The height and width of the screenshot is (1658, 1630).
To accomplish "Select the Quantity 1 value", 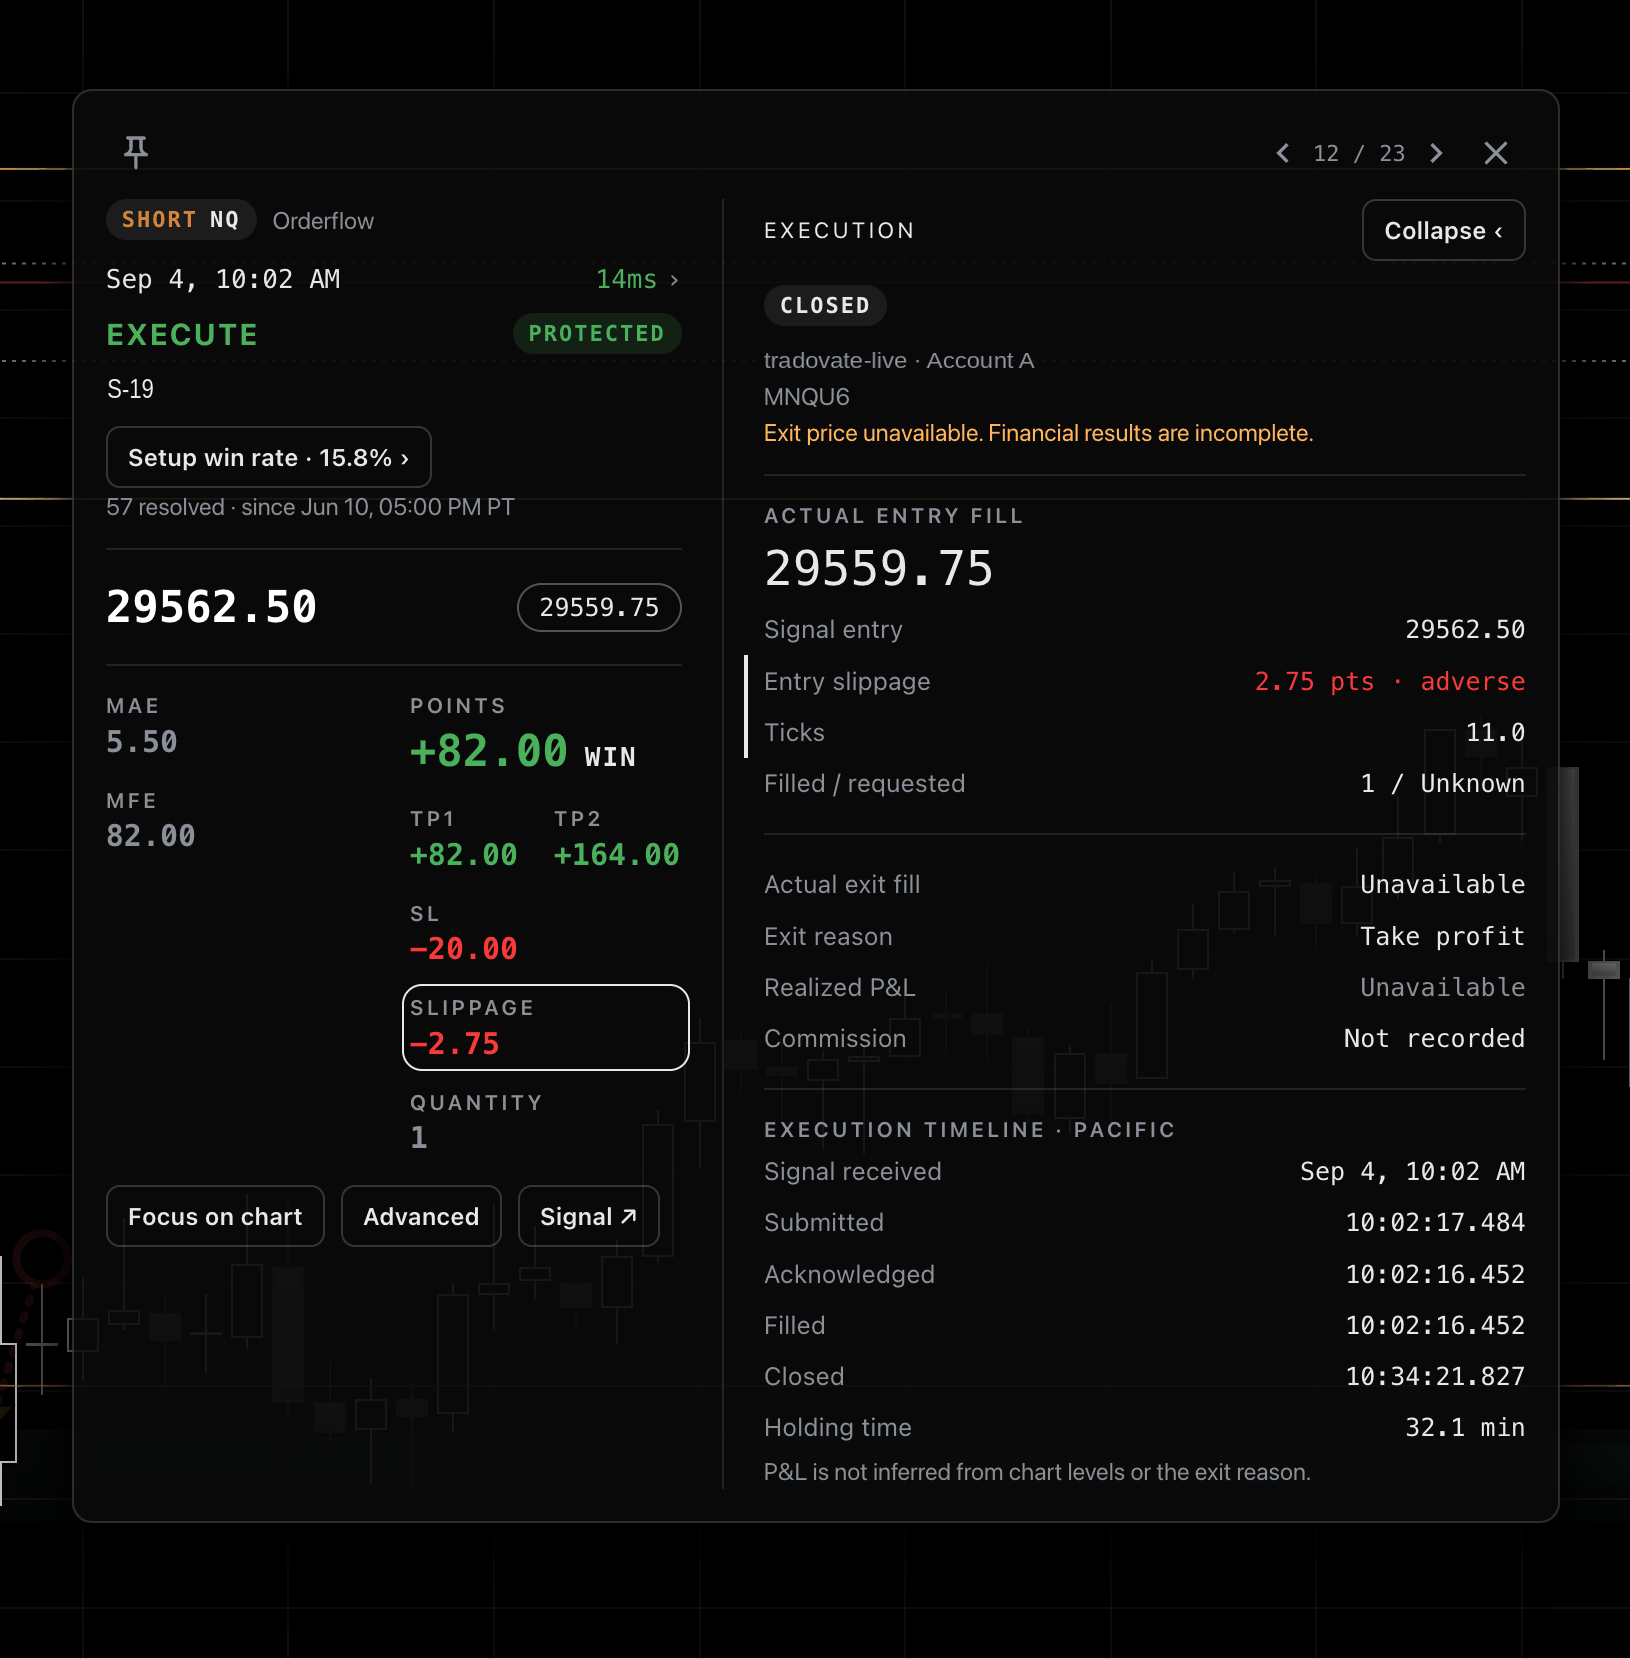I will click(x=419, y=1137).
